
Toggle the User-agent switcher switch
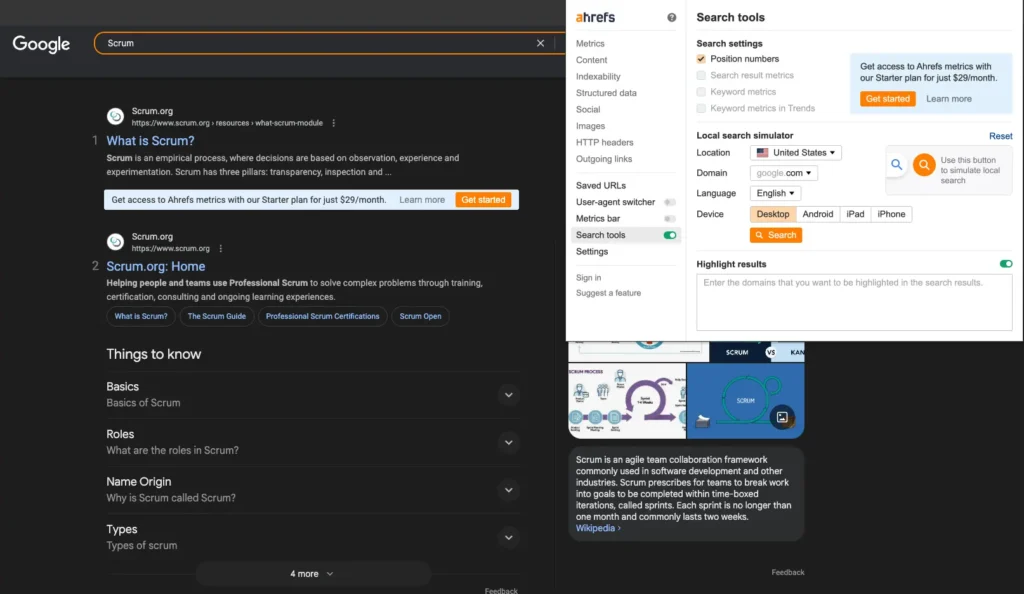pyautogui.click(x=670, y=202)
